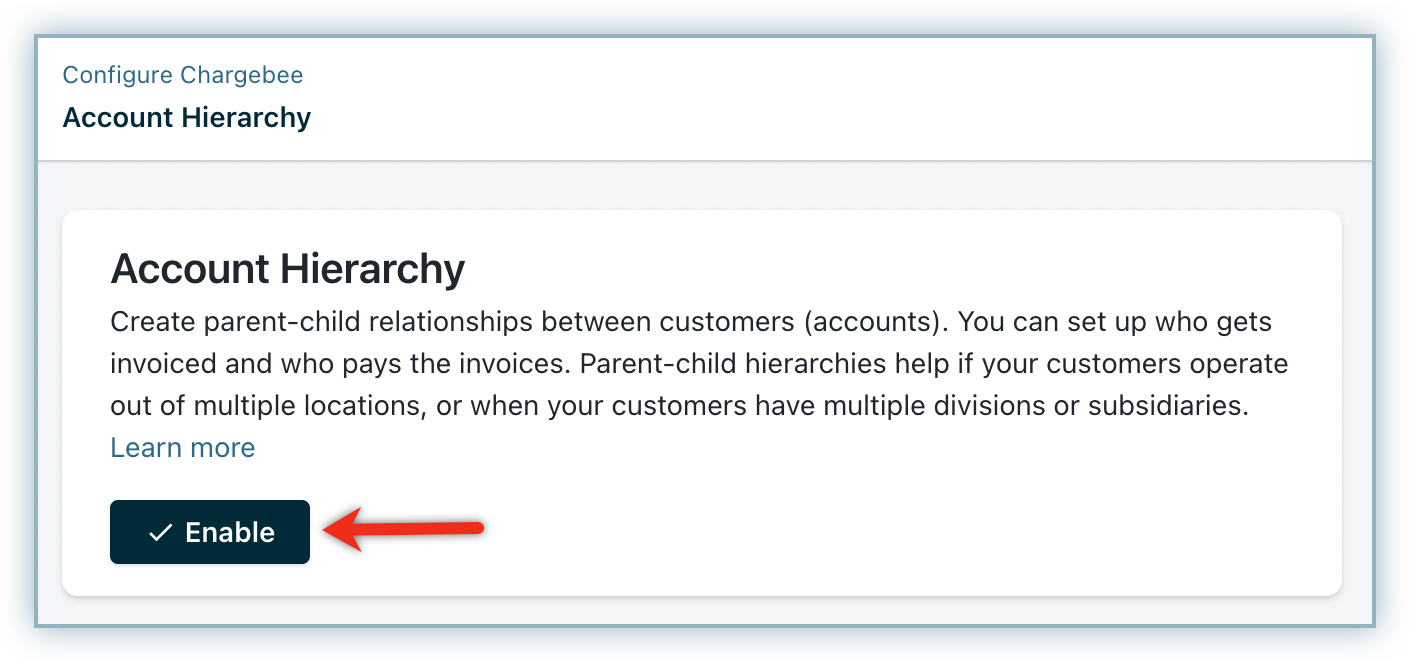Screen dimensions: 1410x662
Task: Select the large Account Hierarchy card heading
Action: [288, 269]
